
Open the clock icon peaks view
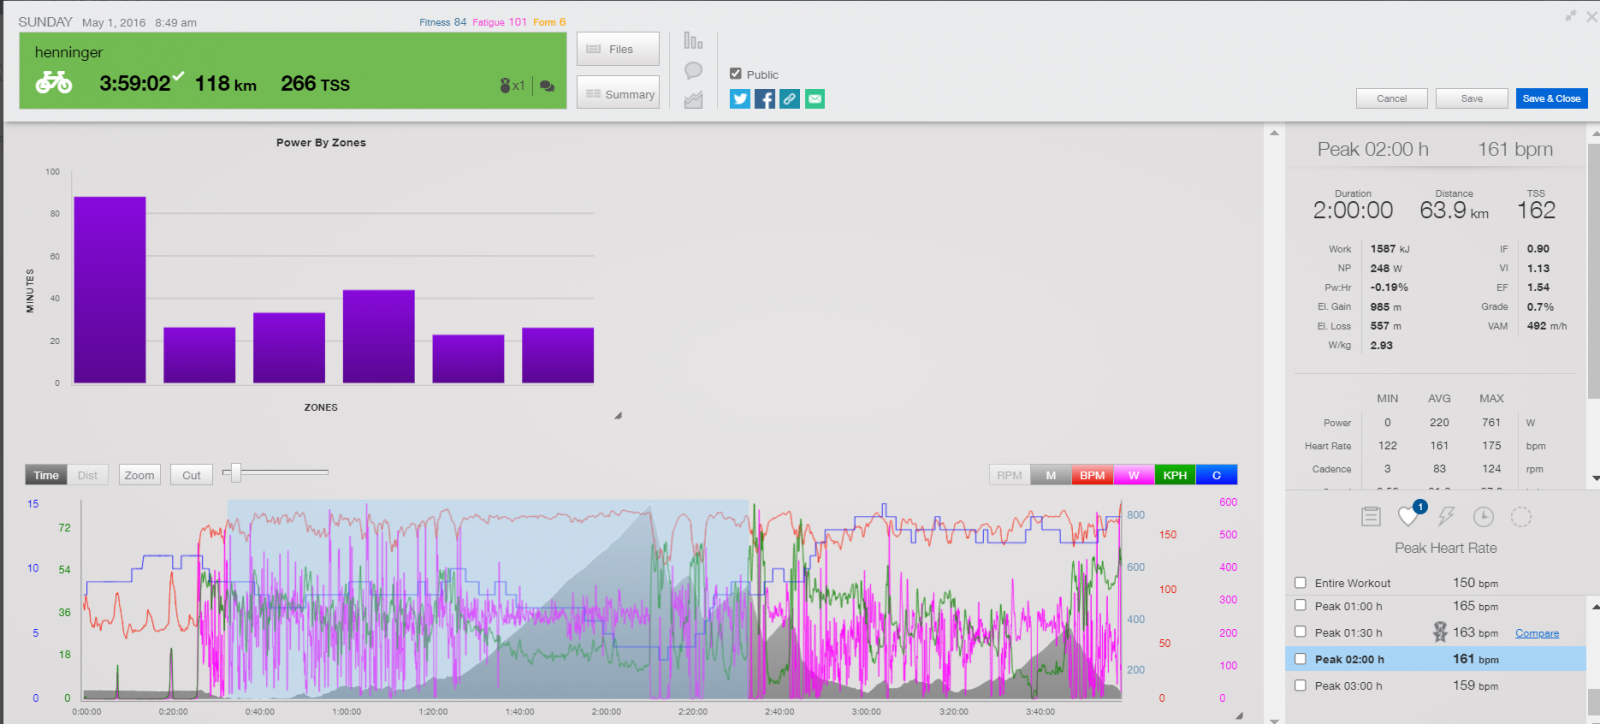(1483, 517)
